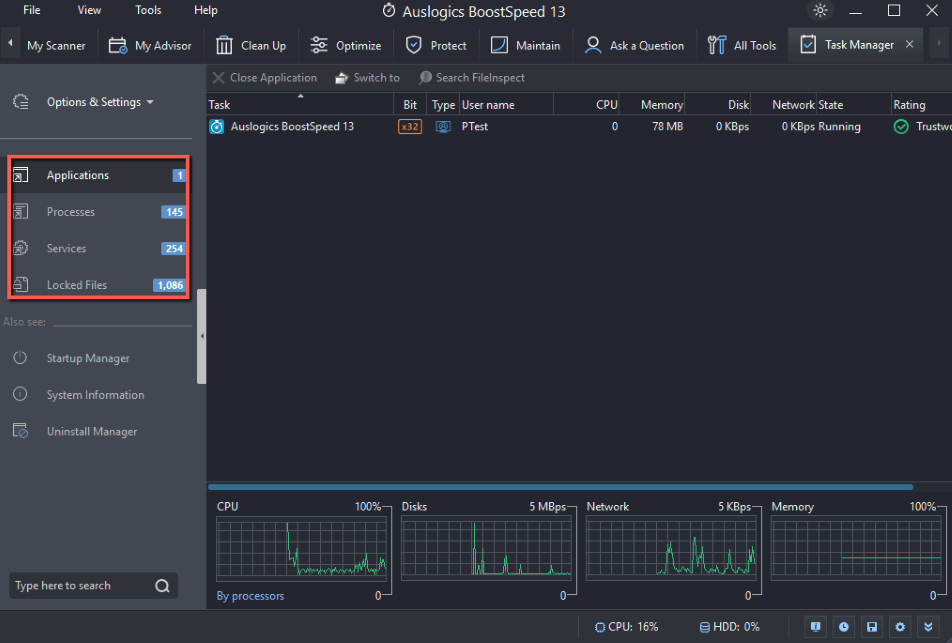Toggle the light/dark theme sun icon
The width and height of the screenshot is (952, 643).
click(x=820, y=10)
